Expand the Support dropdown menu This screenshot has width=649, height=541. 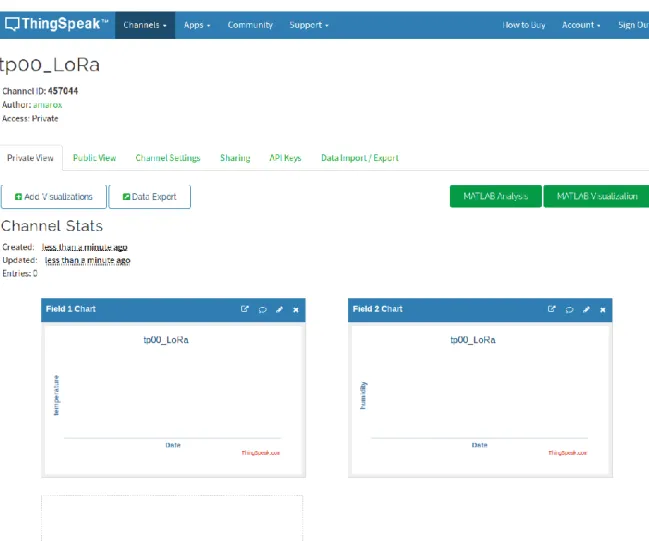click(x=309, y=25)
